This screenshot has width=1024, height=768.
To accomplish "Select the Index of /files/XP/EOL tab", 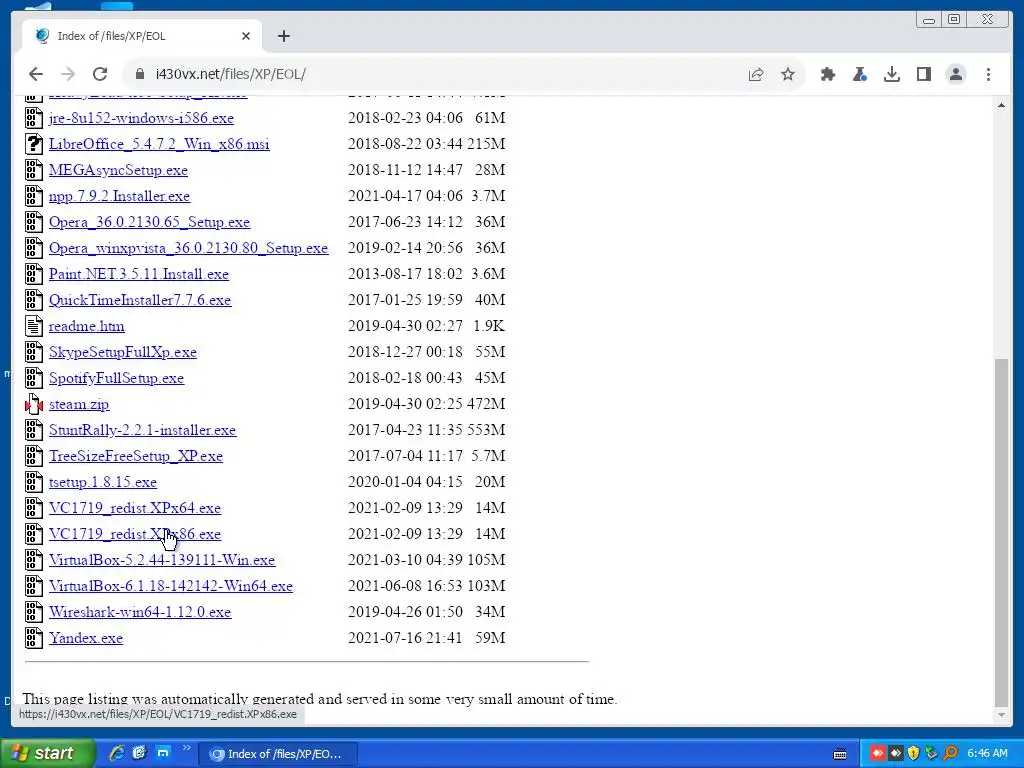I will [142, 36].
